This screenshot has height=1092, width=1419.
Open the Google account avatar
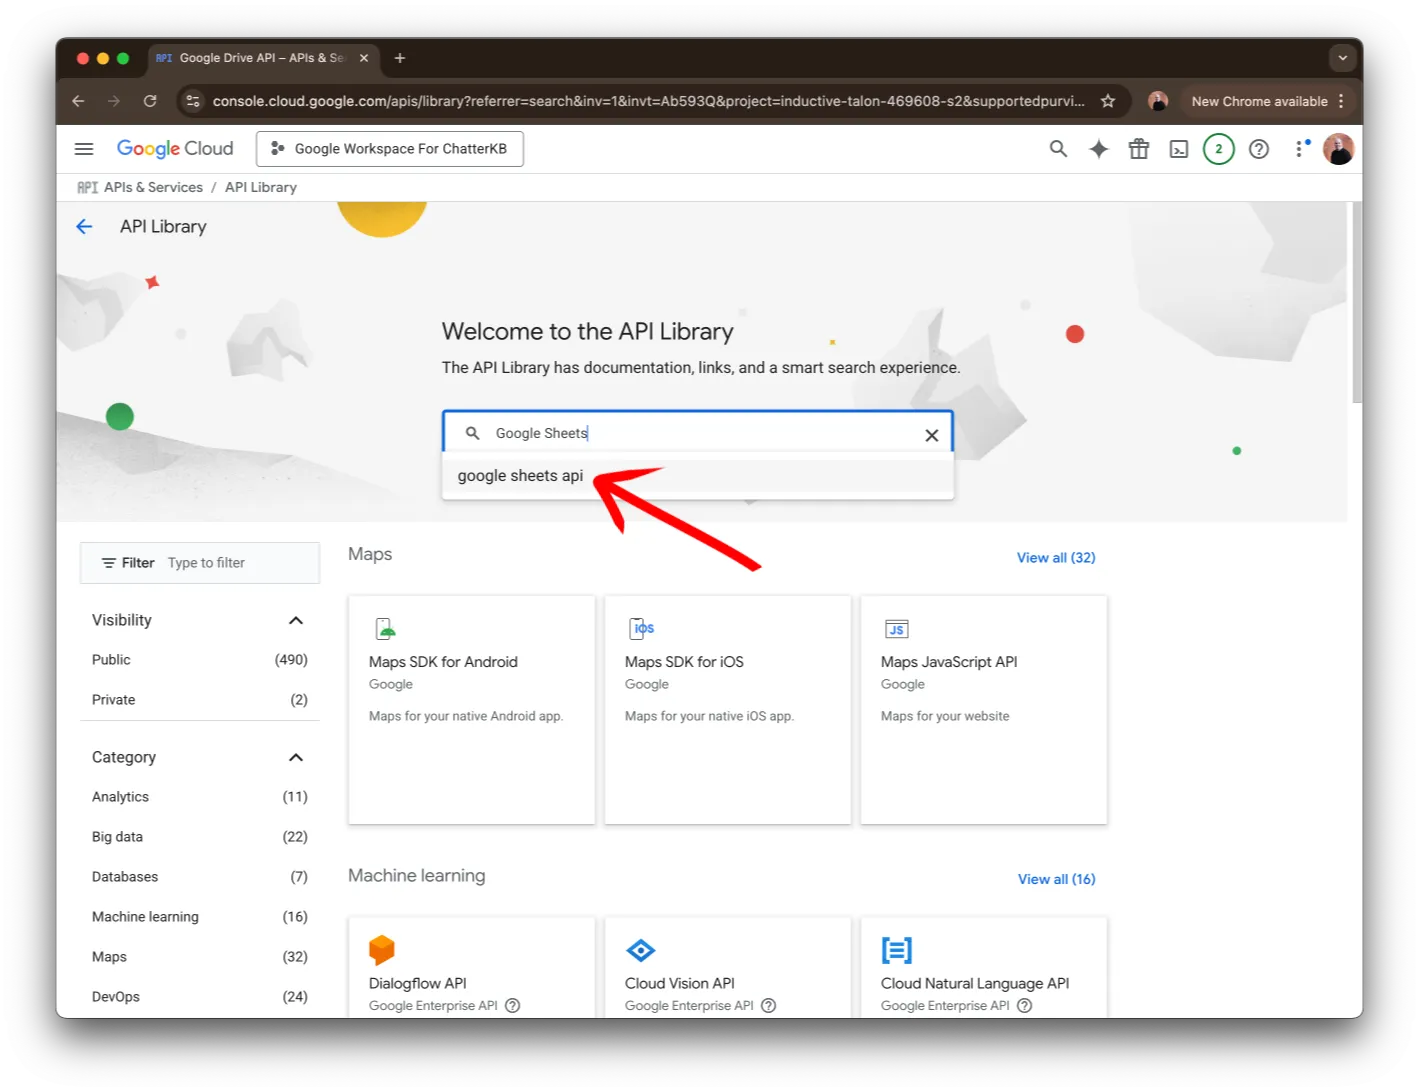click(1338, 149)
